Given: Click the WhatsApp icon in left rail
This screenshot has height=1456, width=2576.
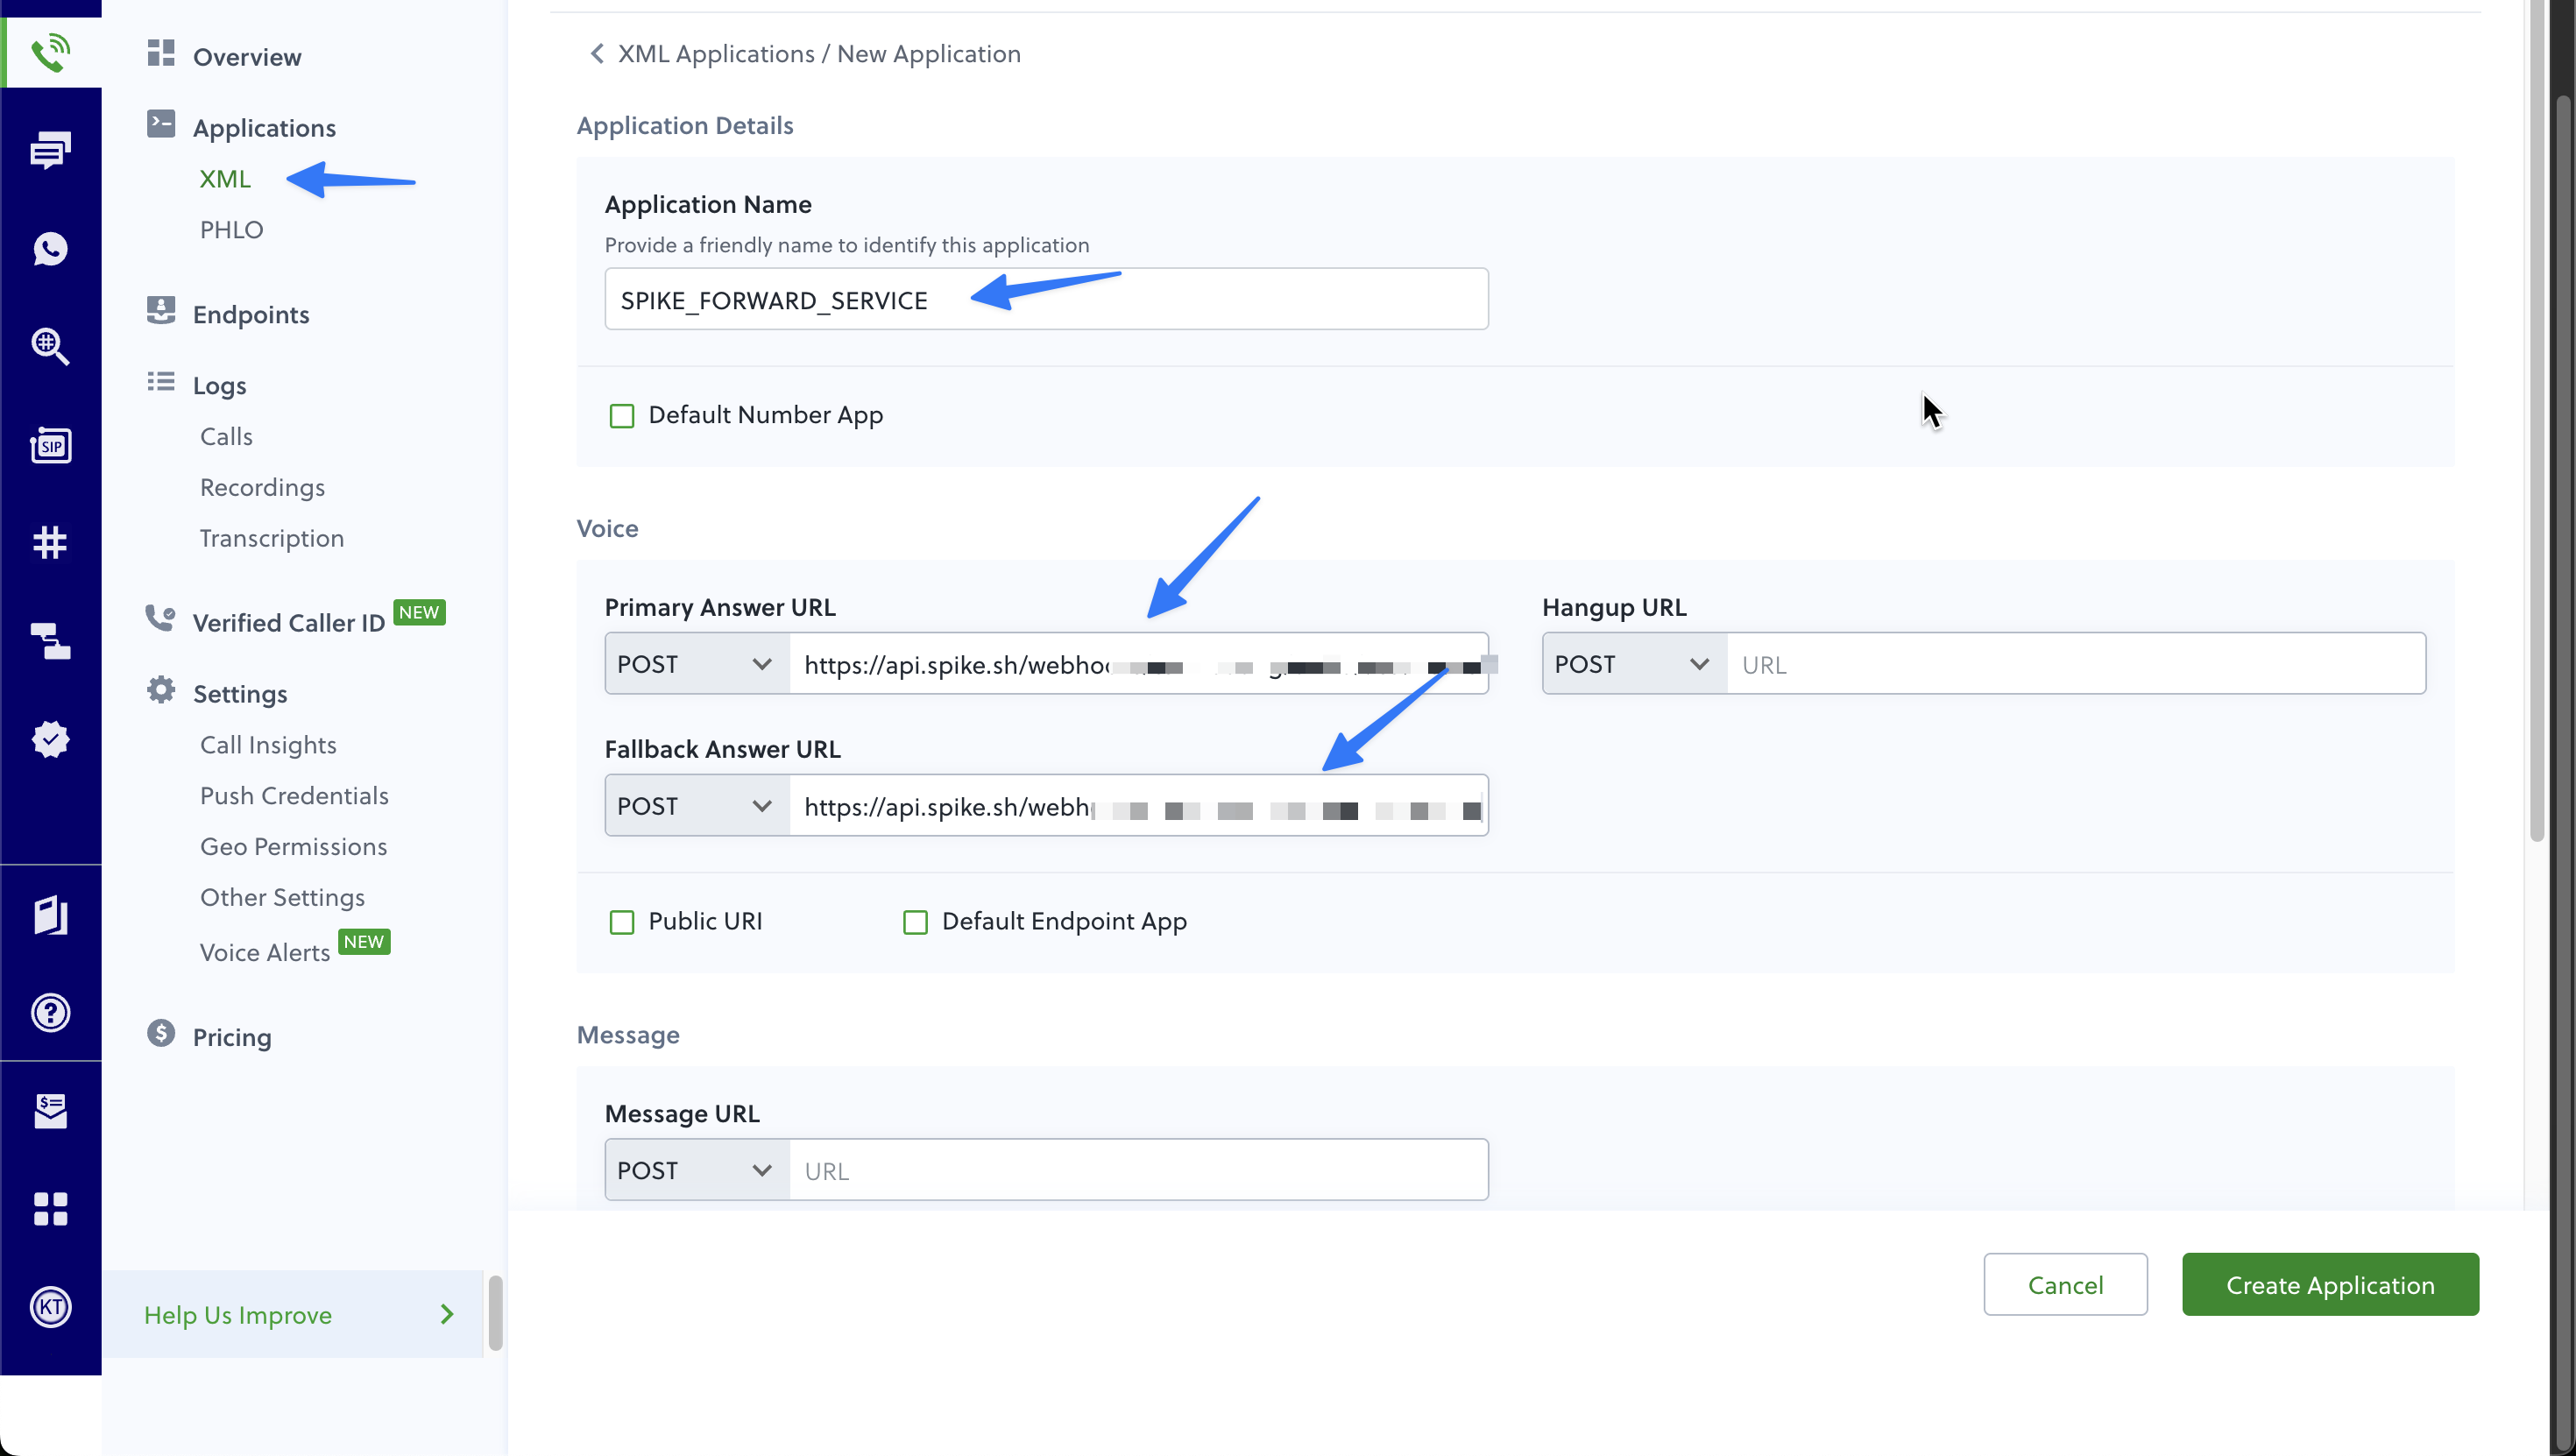Looking at the screenshot, I should coord(50,248).
